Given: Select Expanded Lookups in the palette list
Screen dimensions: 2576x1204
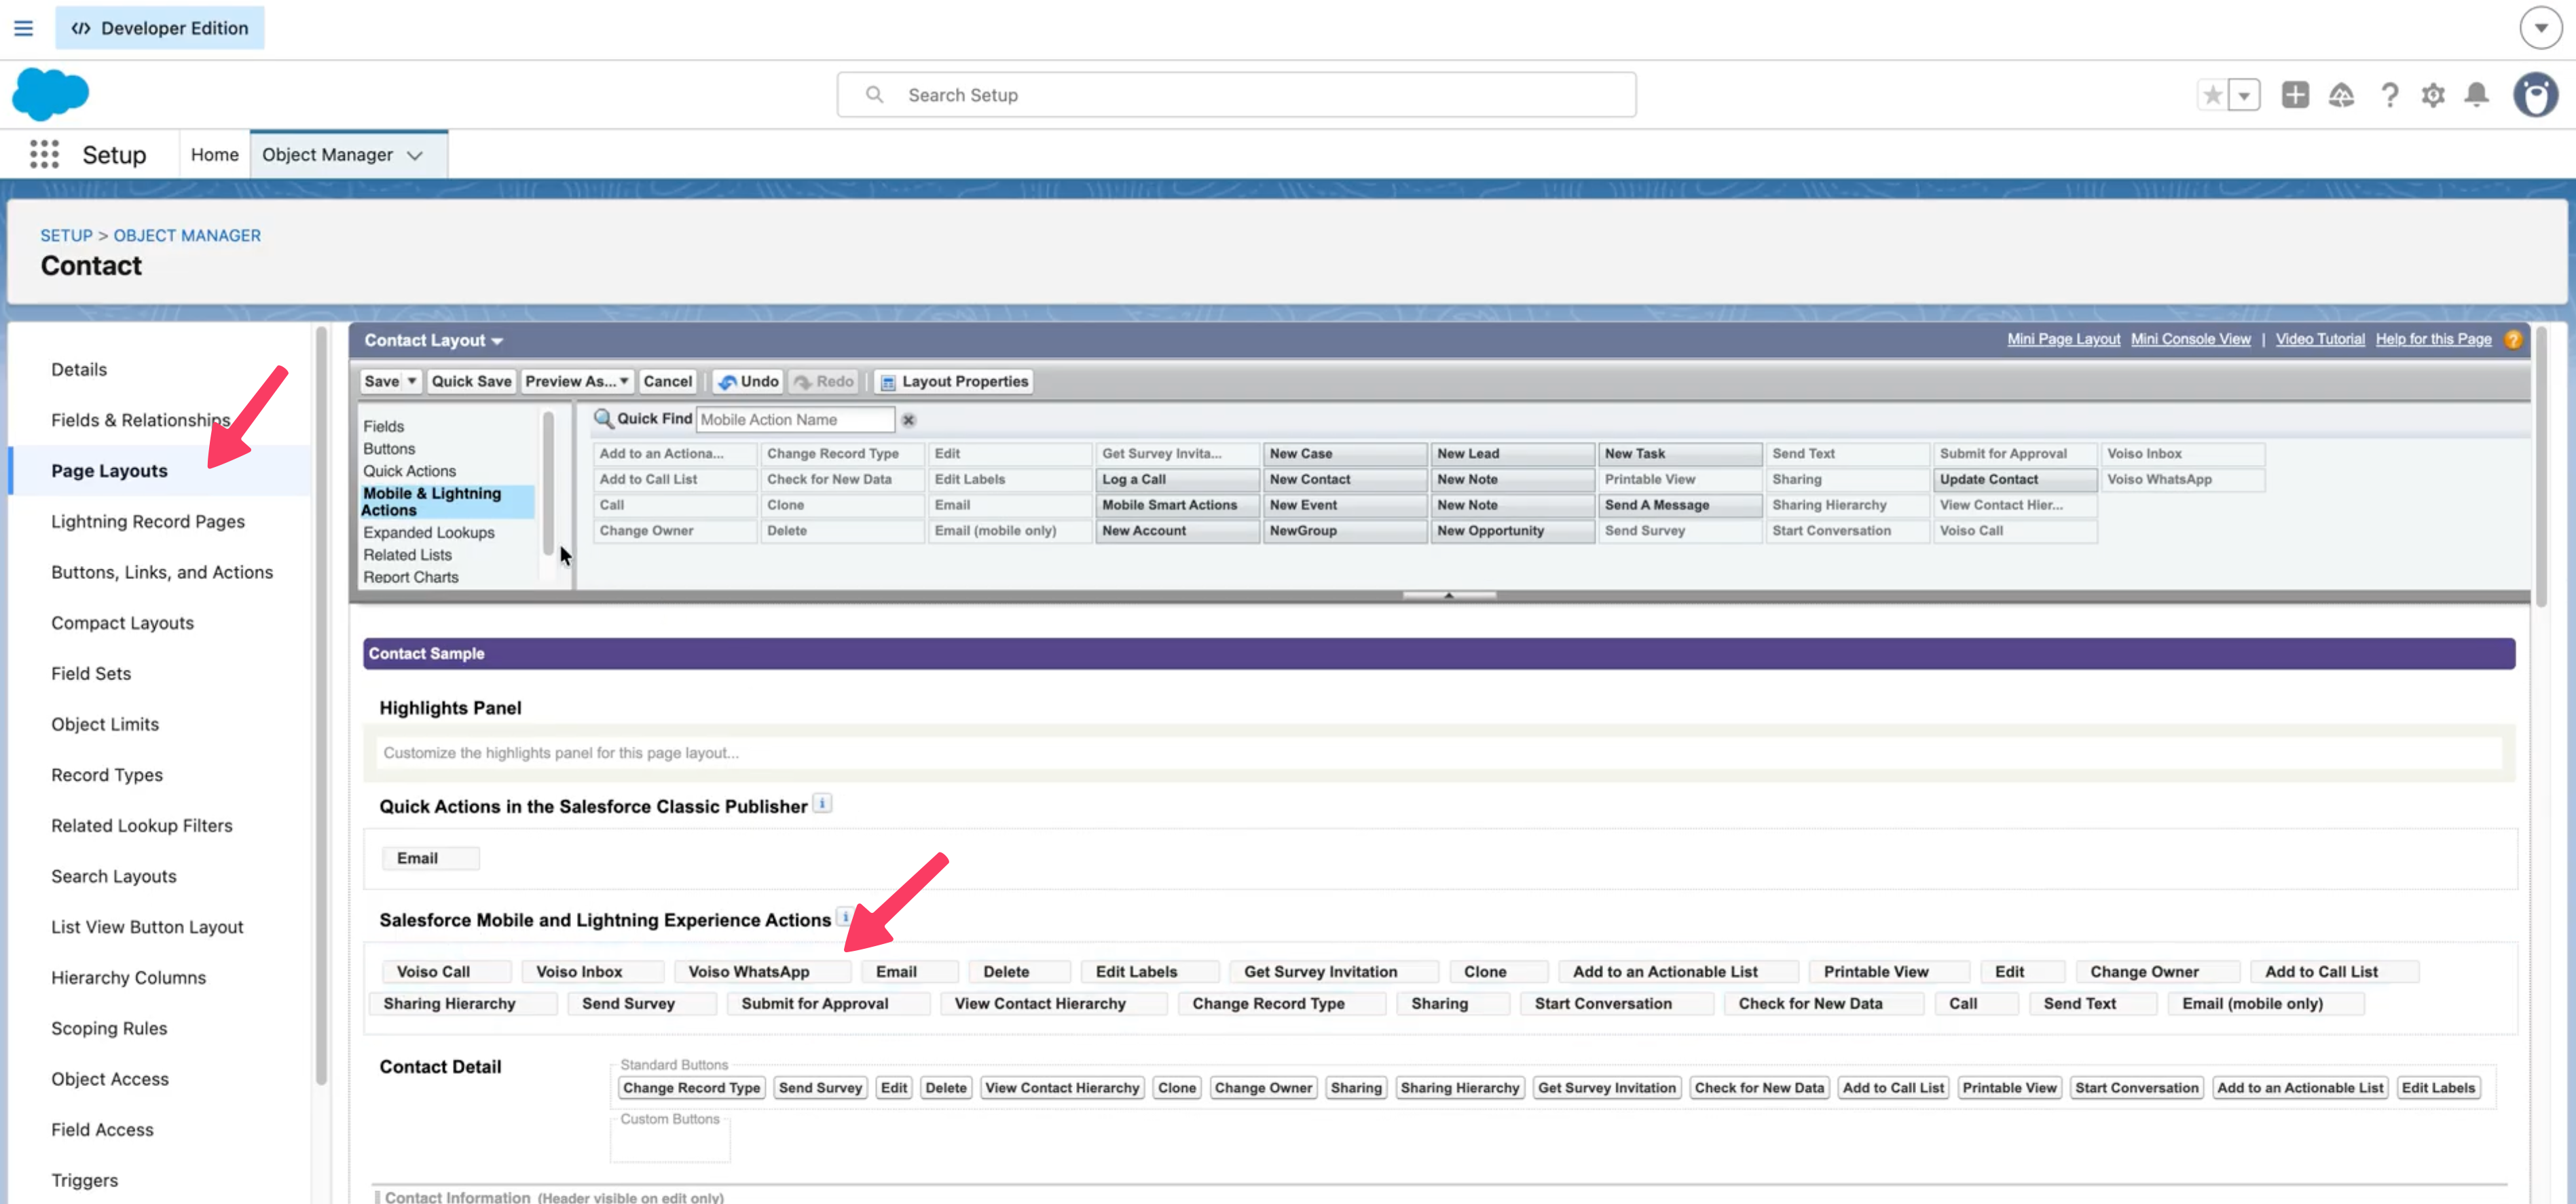Looking at the screenshot, I should 429,532.
